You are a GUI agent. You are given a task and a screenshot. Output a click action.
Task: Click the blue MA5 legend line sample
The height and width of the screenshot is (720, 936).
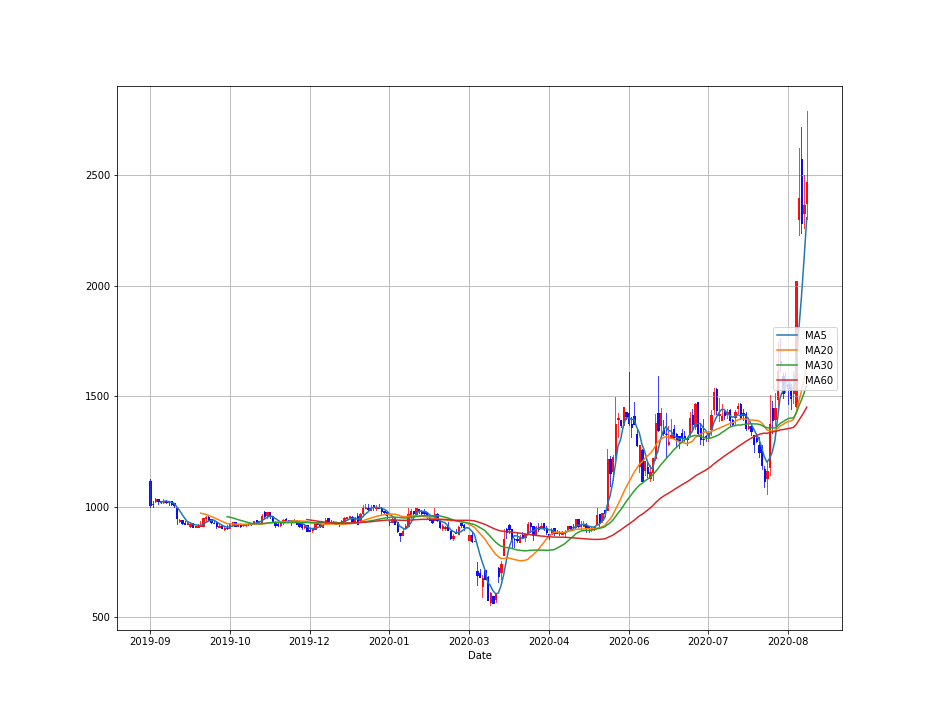coord(788,336)
